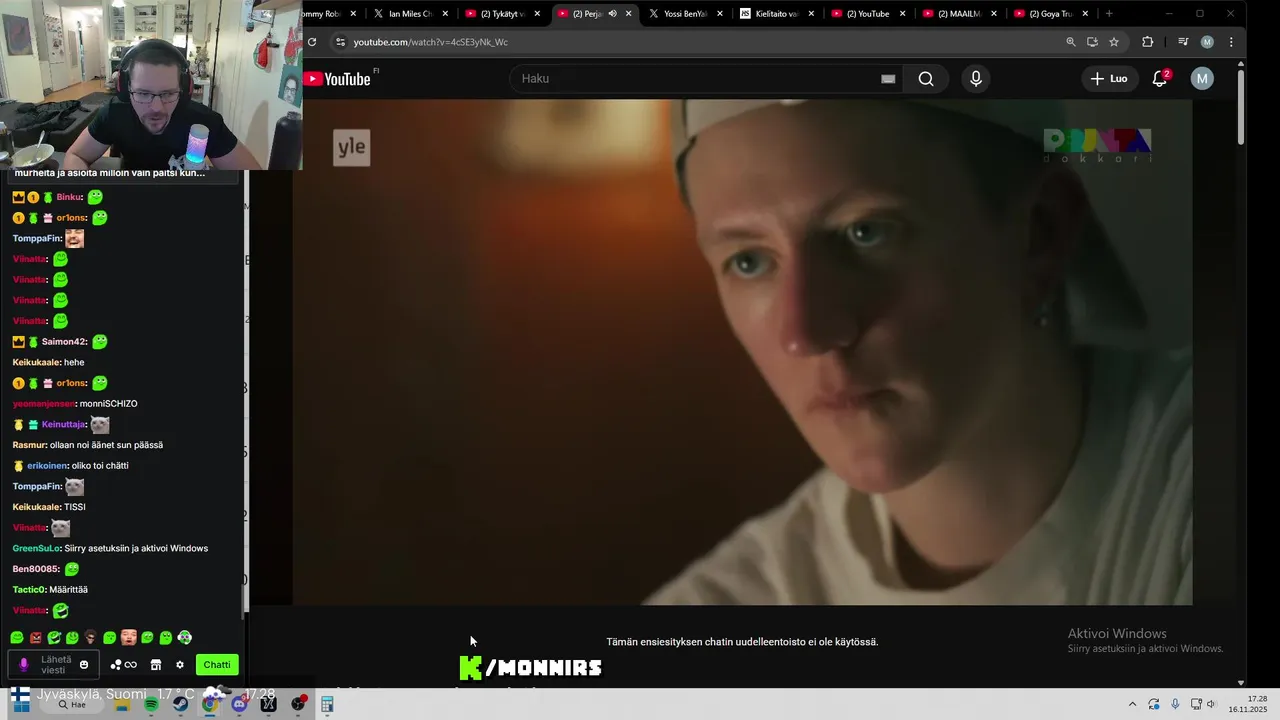The height and width of the screenshot is (720, 1280).
Task: Click username GreenSuLo in chat
Action: pos(37,548)
